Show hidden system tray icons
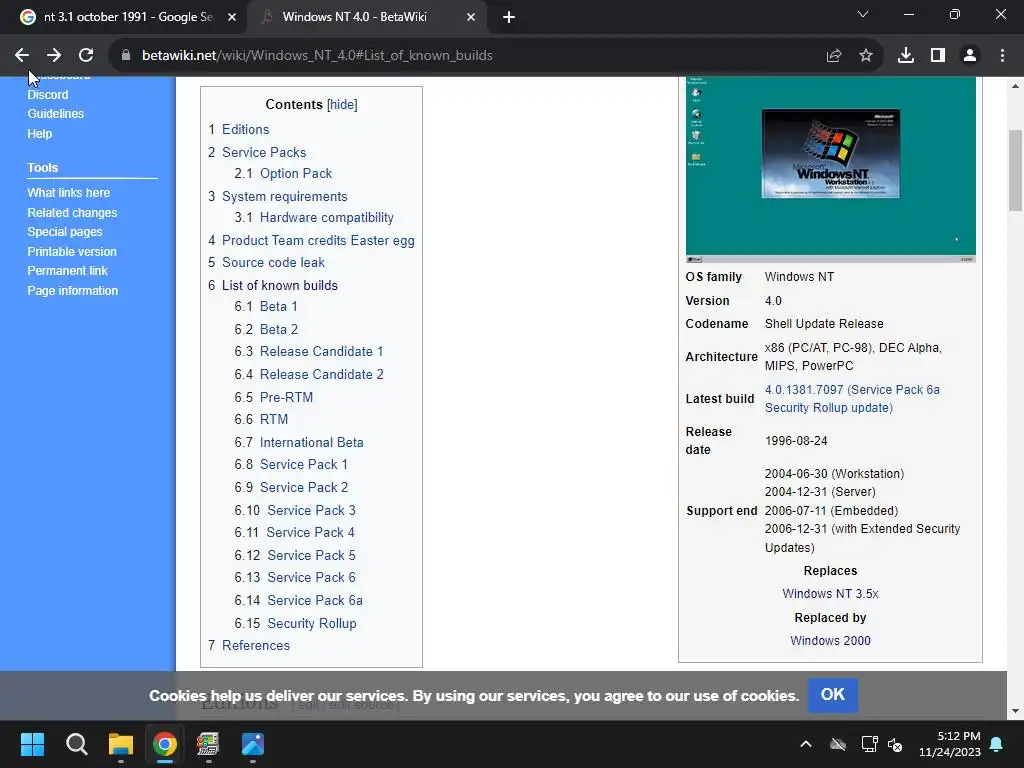The height and width of the screenshot is (768, 1024). point(806,744)
